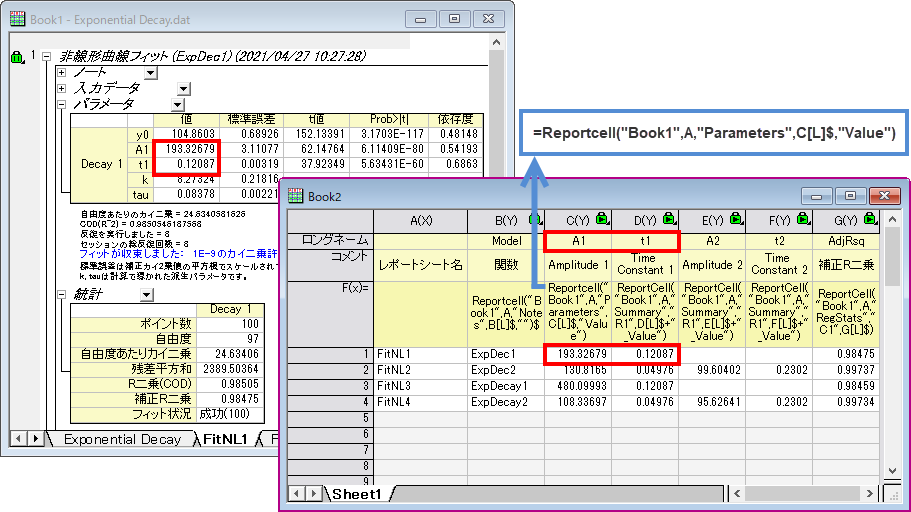Collapse the 非線形曲線フィット root node

(46, 57)
